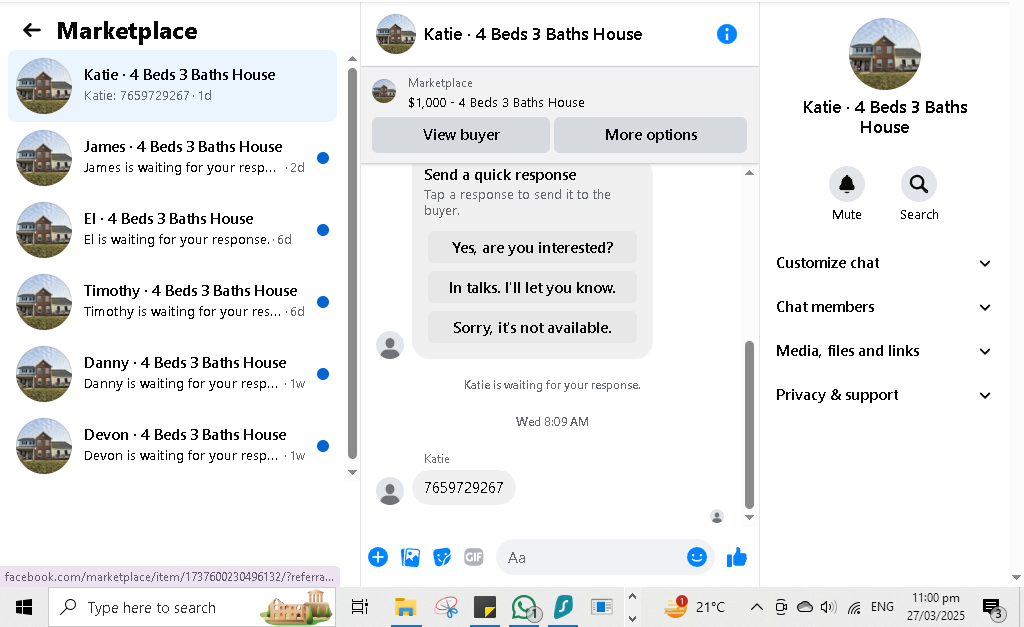Open the Timothy conversation in the list
Image resolution: width=1024 pixels, height=627 pixels.
pos(172,301)
